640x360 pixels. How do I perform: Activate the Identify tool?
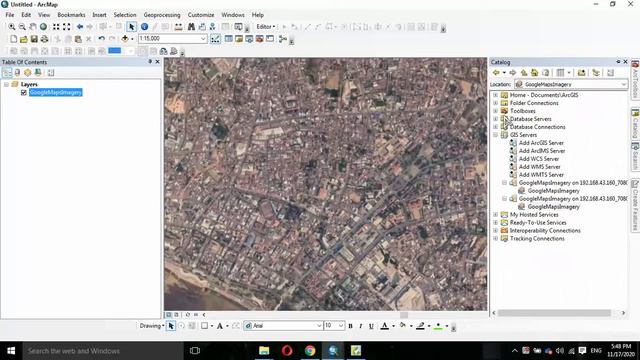(x=144, y=27)
